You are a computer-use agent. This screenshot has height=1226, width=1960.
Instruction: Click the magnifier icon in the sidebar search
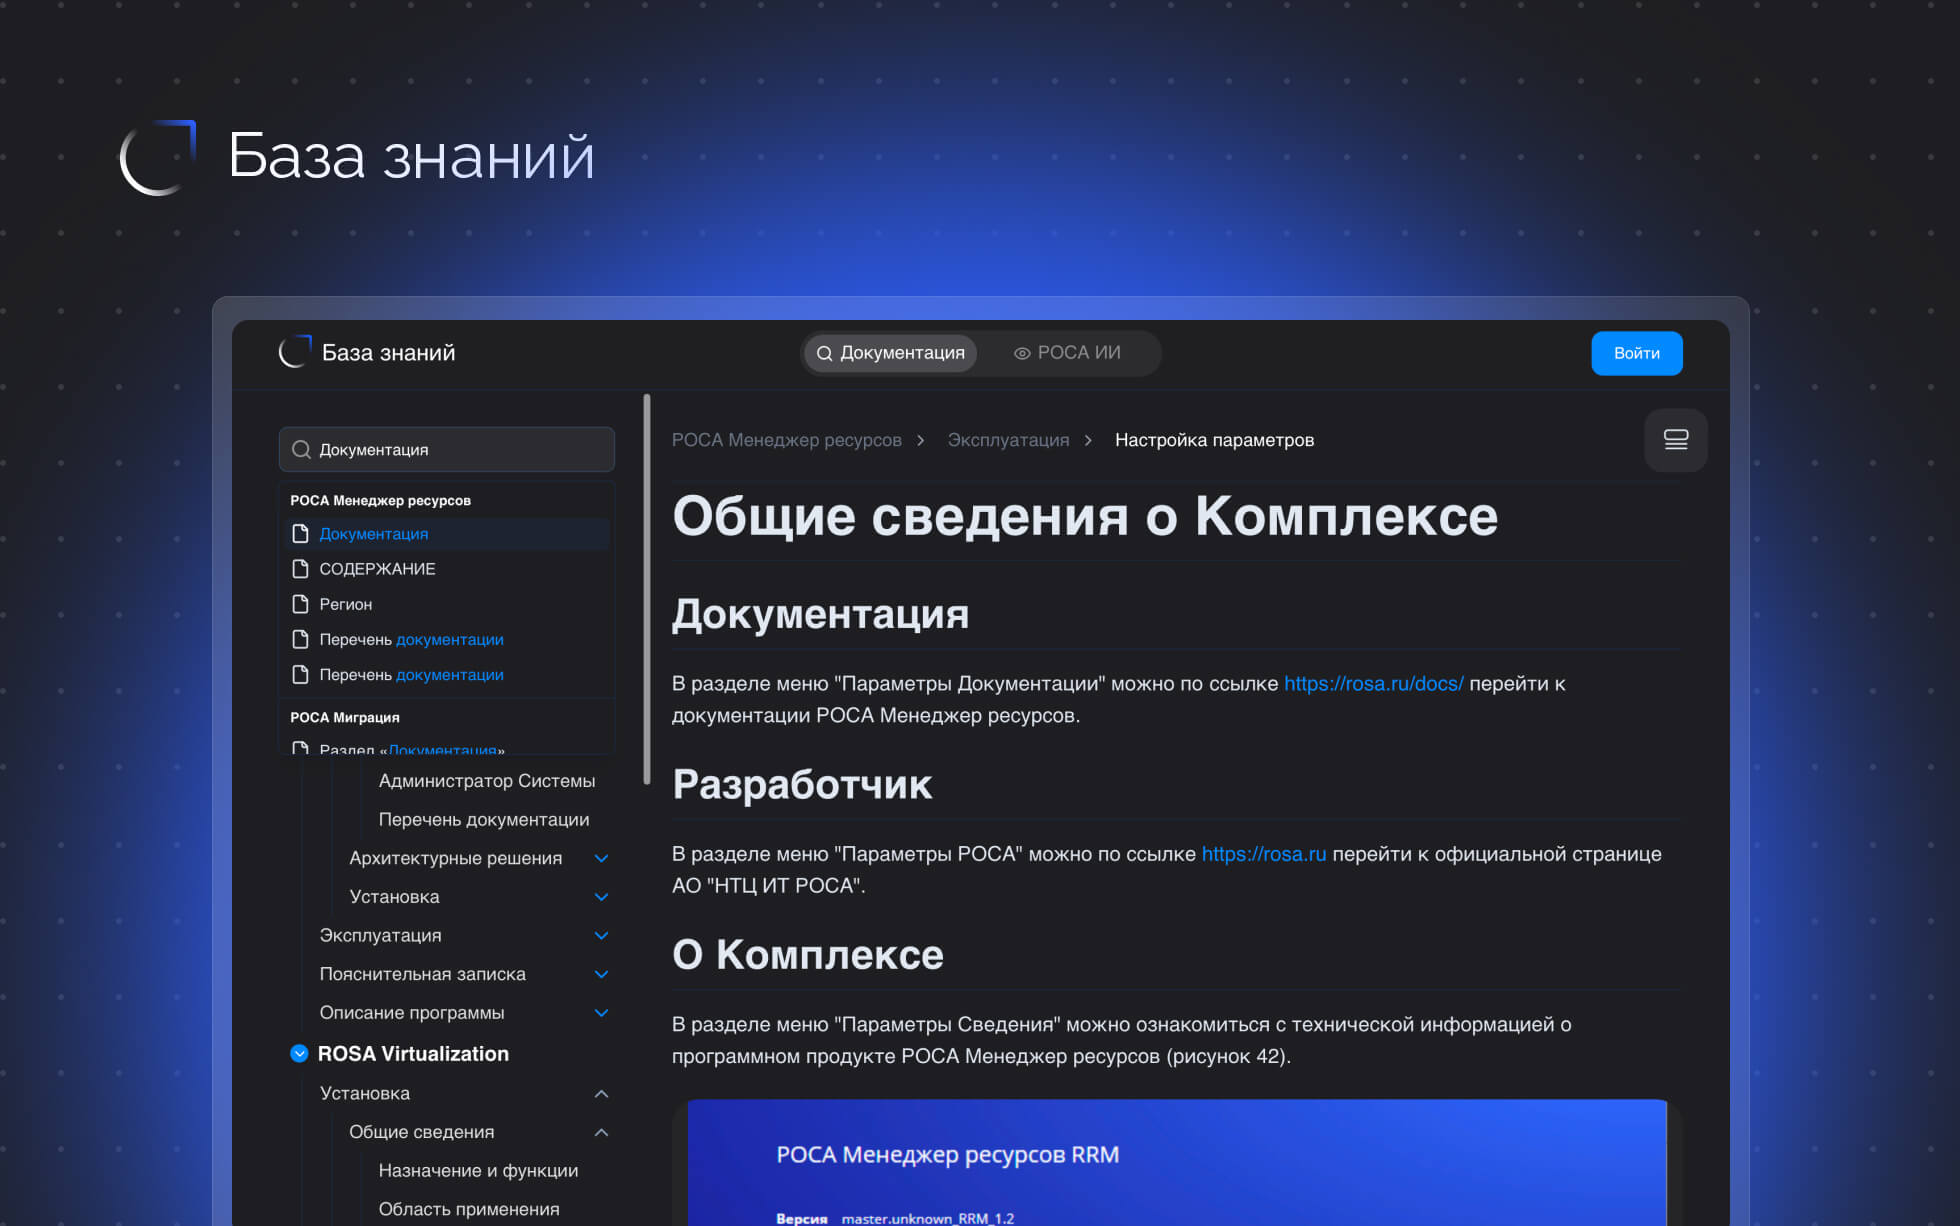click(x=300, y=450)
